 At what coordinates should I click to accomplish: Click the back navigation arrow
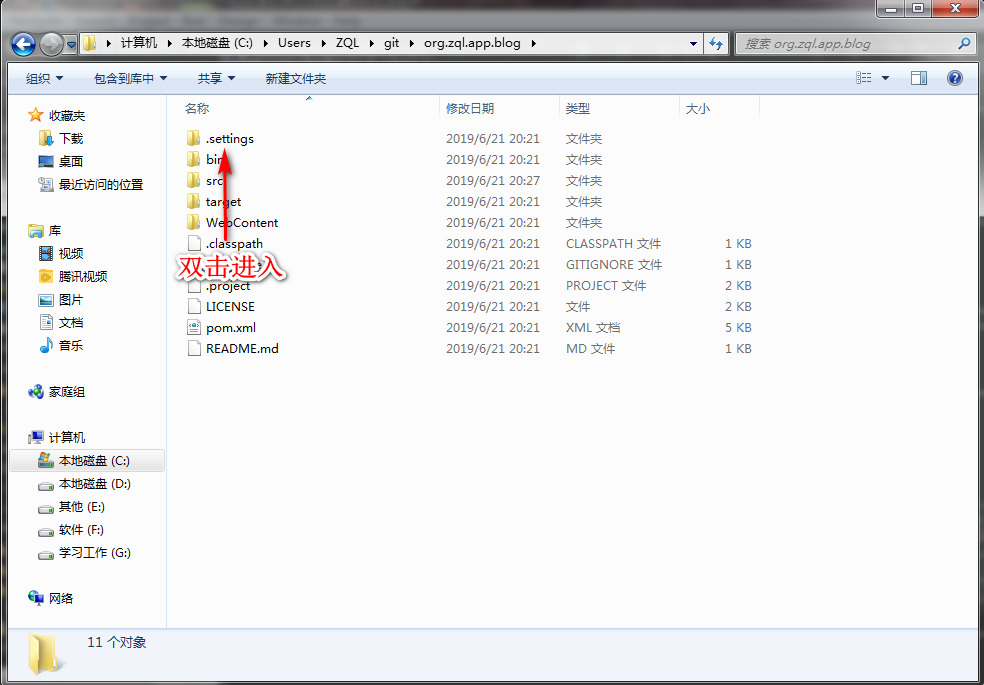[22, 43]
